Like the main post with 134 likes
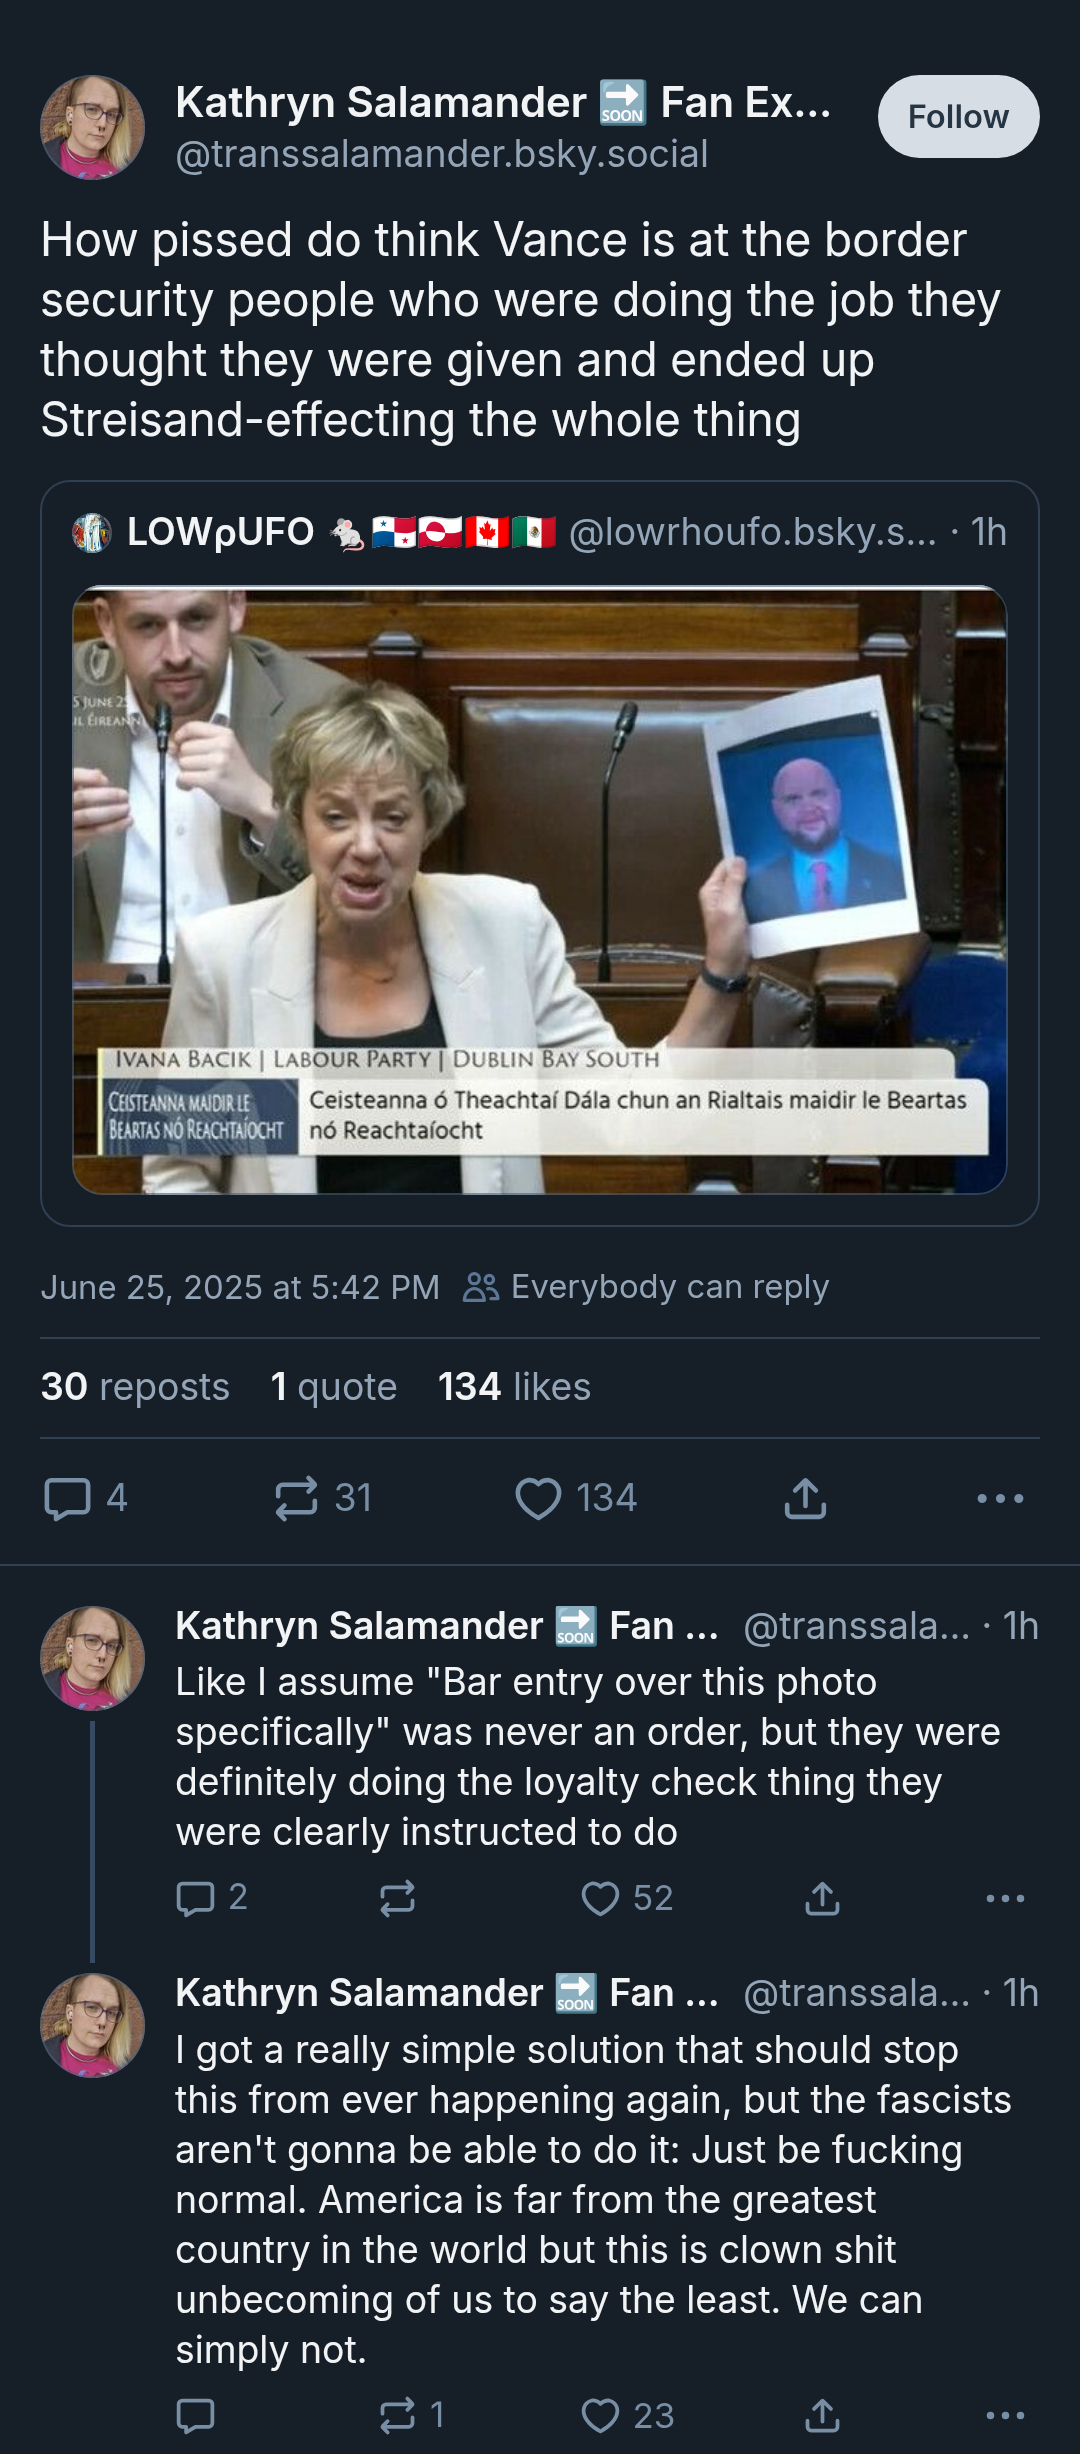The height and width of the screenshot is (2454, 1080). (x=538, y=1498)
